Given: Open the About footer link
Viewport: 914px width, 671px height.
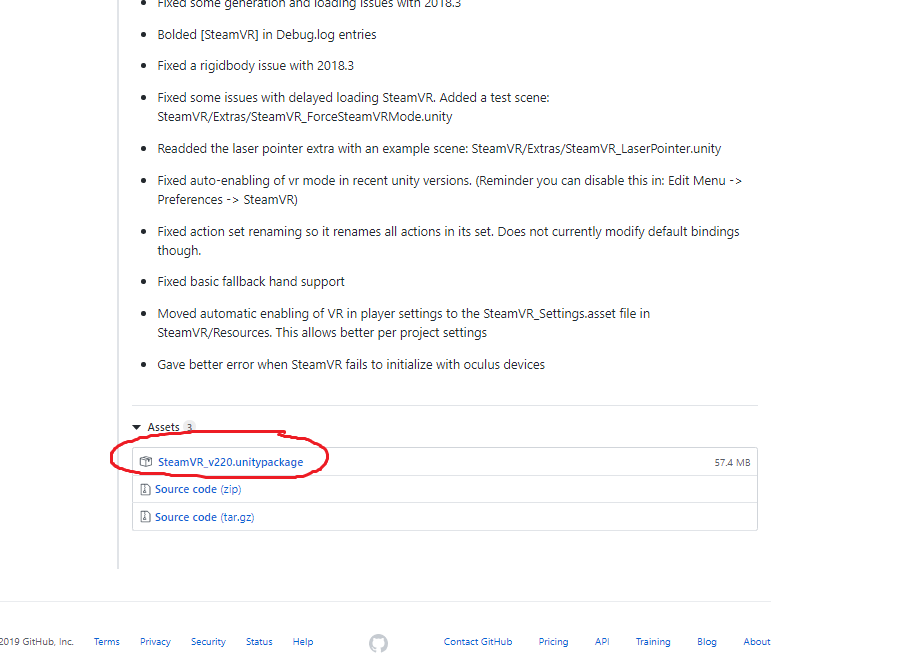Looking at the screenshot, I should [x=757, y=641].
